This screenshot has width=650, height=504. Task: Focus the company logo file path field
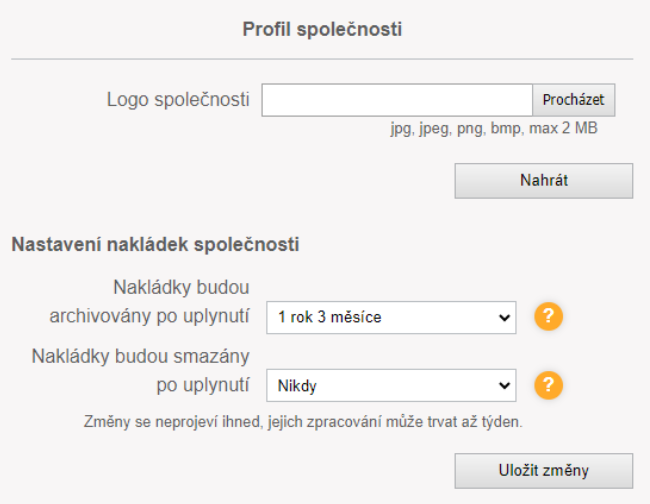[x=397, y=100]
